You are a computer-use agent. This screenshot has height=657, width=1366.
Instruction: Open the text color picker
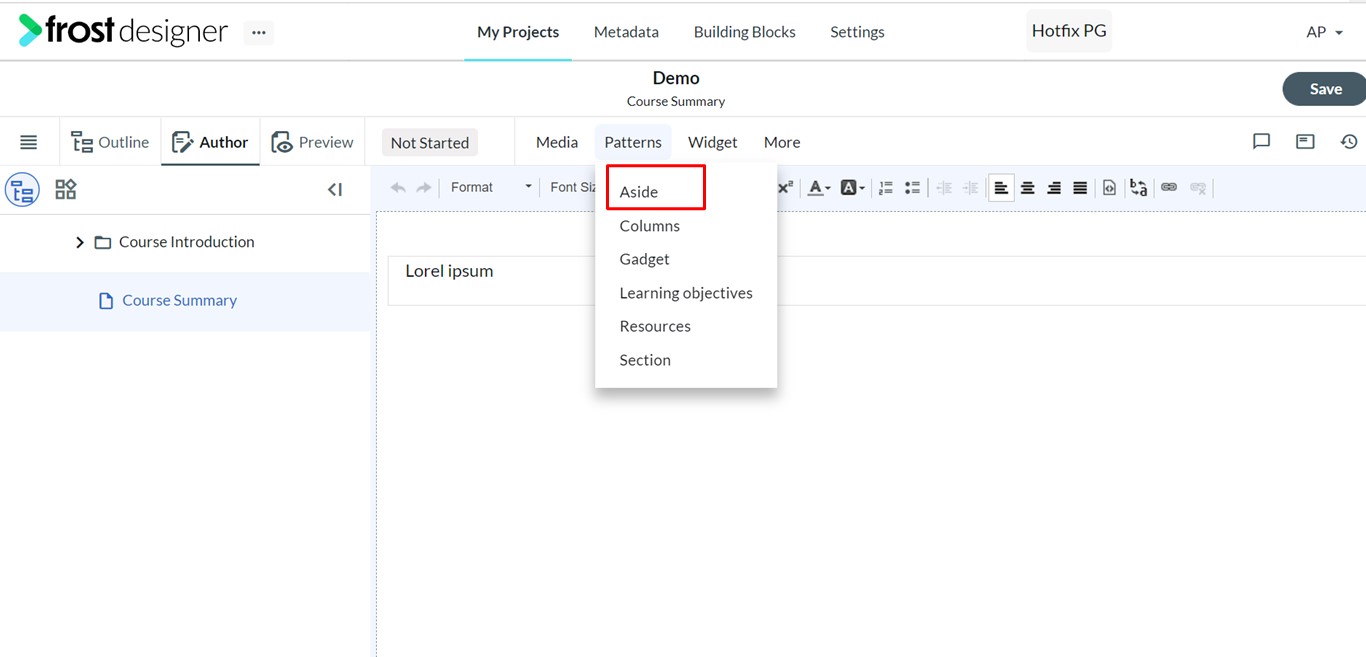[x=819, y=187]
